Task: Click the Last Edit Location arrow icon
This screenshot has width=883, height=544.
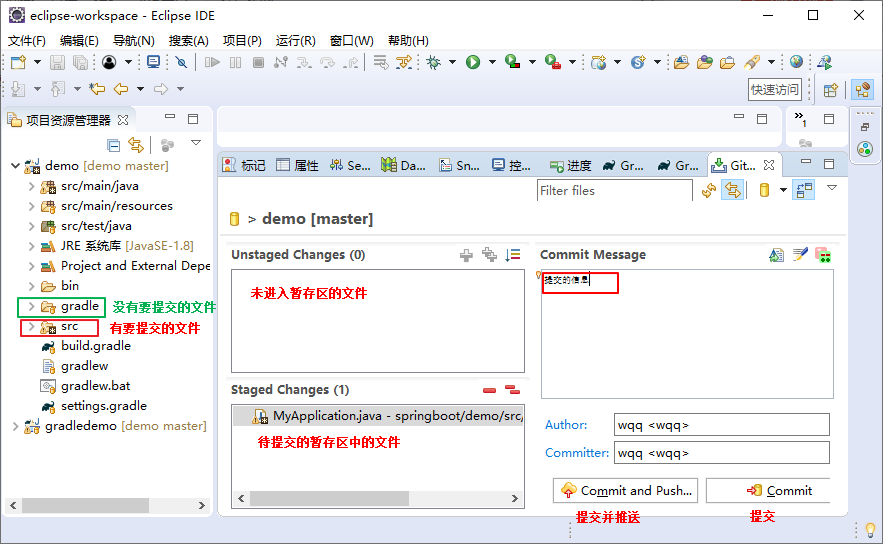Action: 97,89
